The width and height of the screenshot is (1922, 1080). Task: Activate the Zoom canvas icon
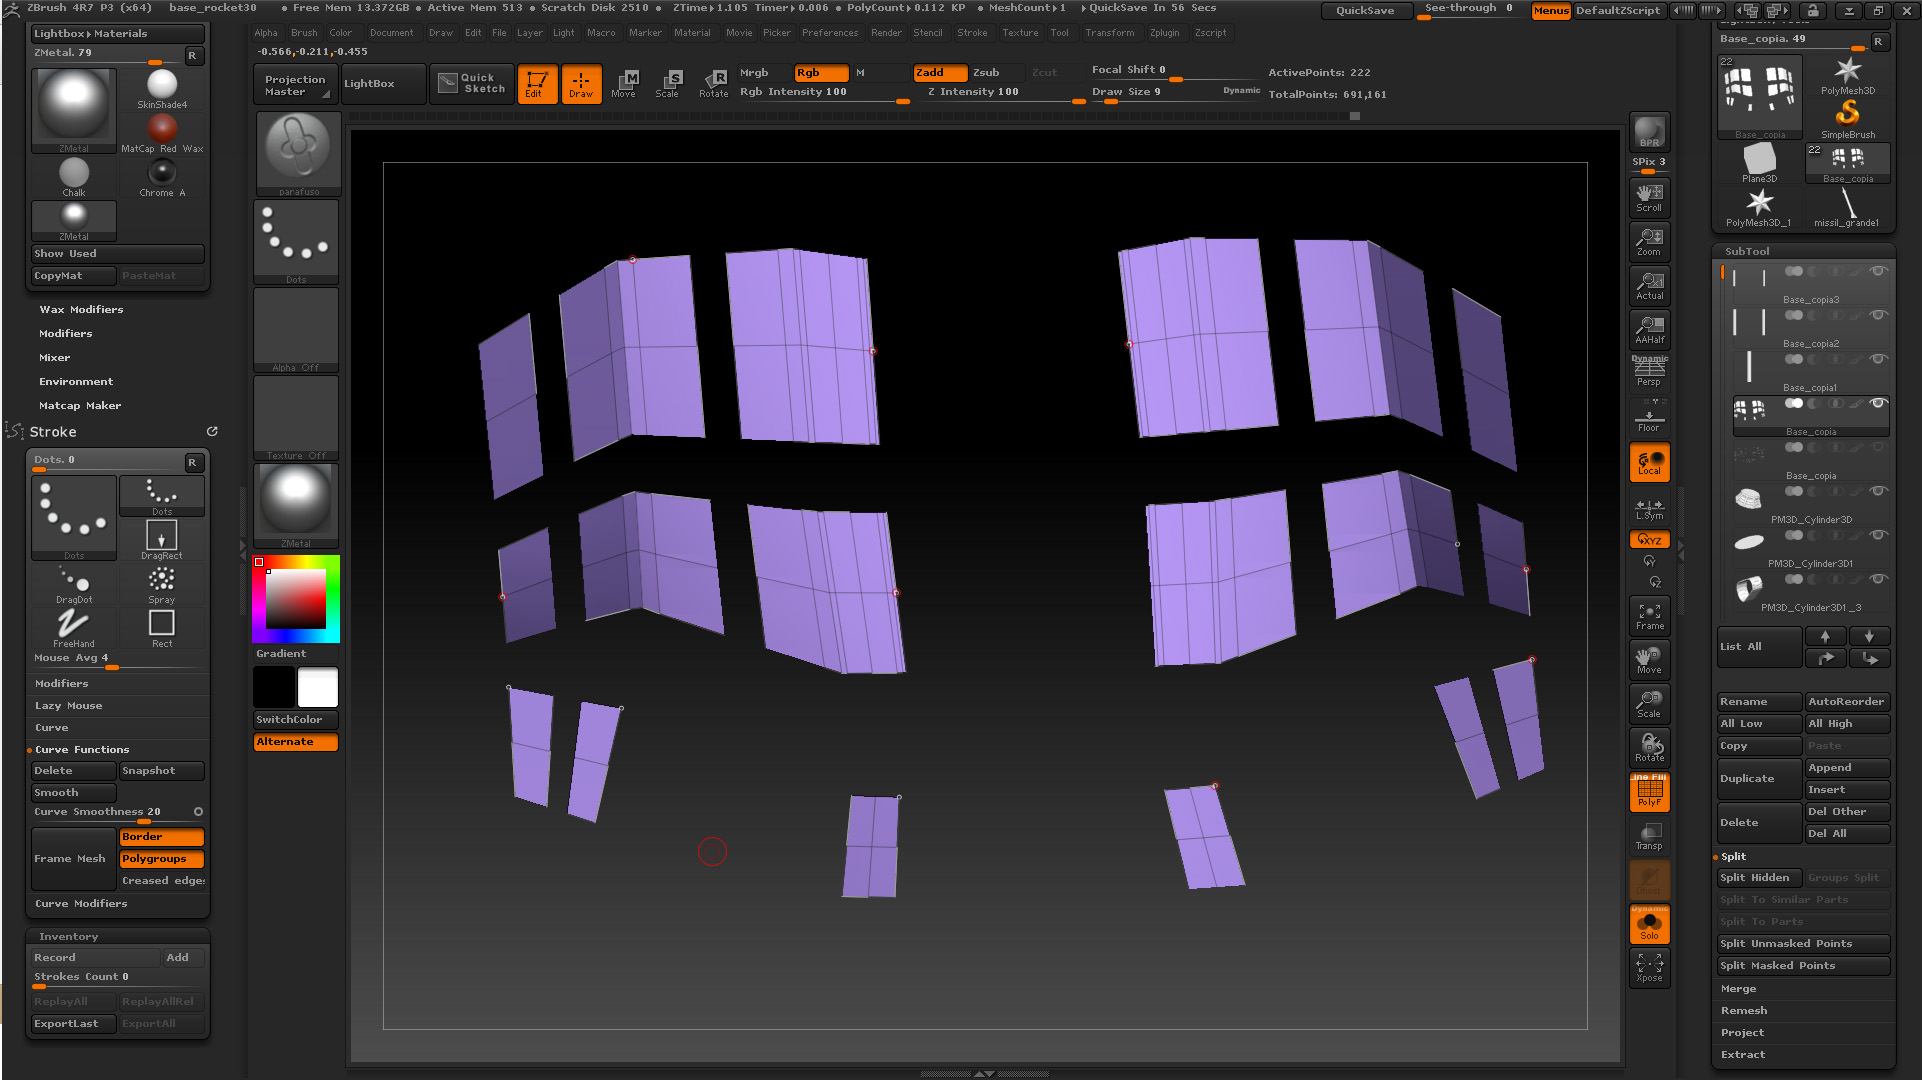coord(1649,241)
